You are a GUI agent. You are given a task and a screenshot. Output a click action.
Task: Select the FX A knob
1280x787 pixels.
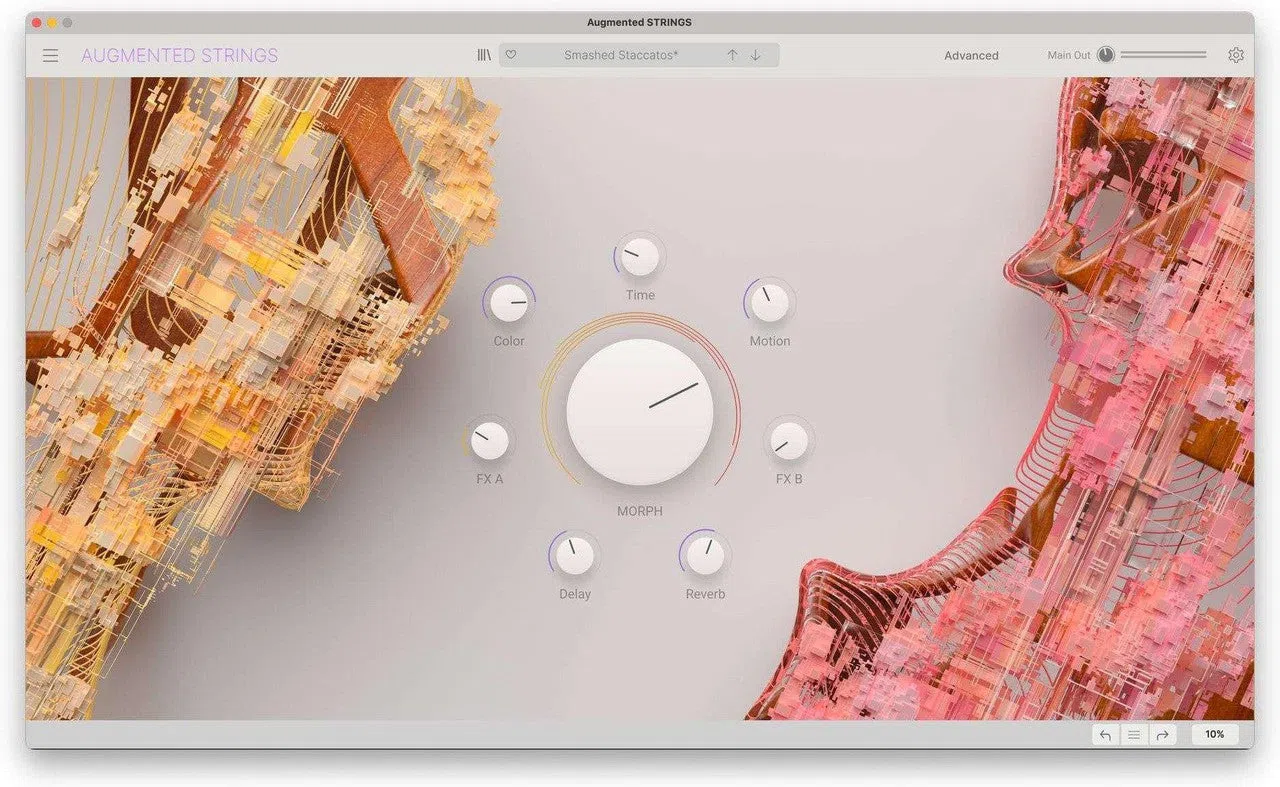[489, 440]
